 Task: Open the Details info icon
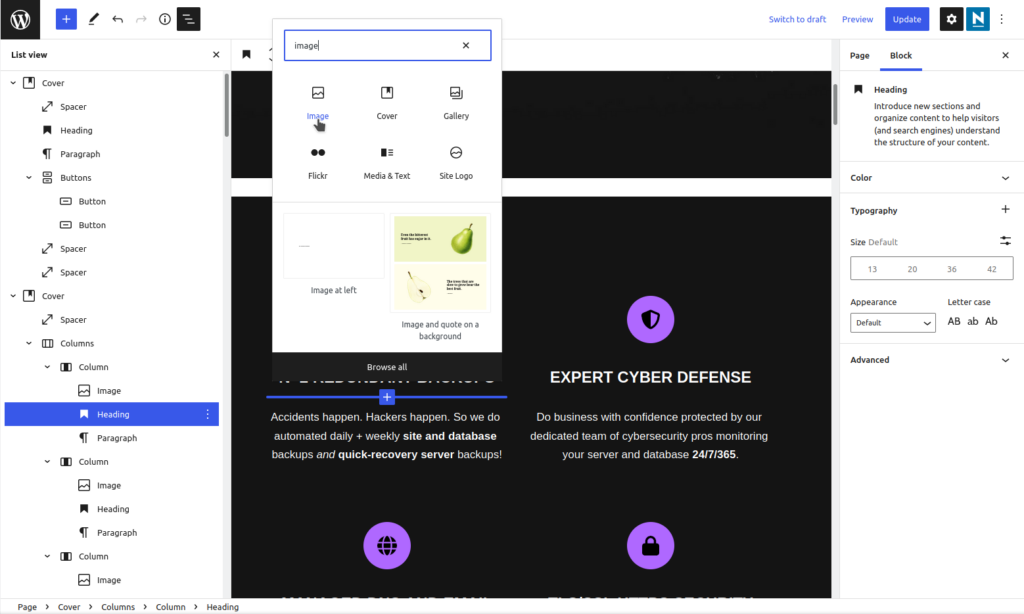(x=165, y=19)
